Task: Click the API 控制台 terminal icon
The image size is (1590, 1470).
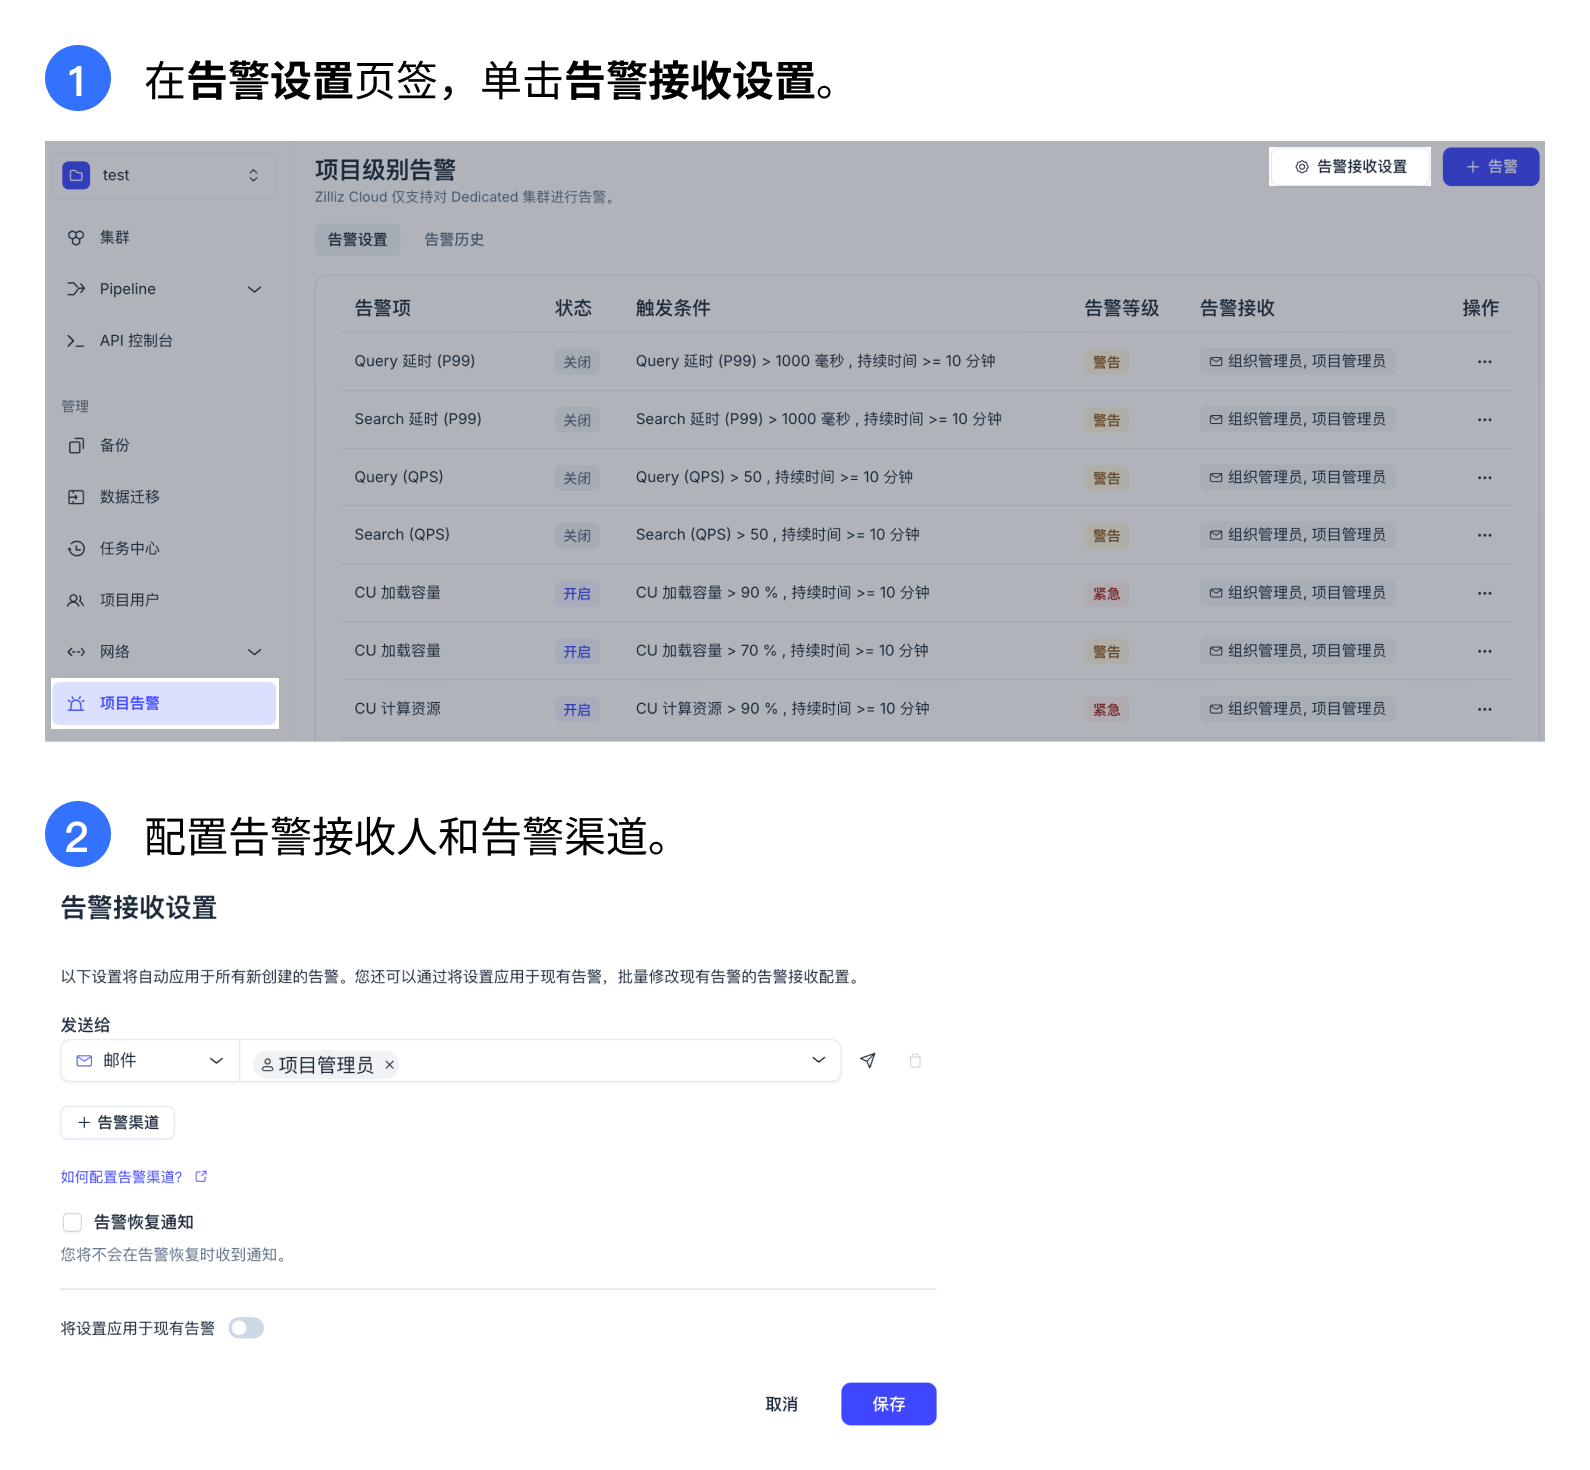Action: (76, 341)
